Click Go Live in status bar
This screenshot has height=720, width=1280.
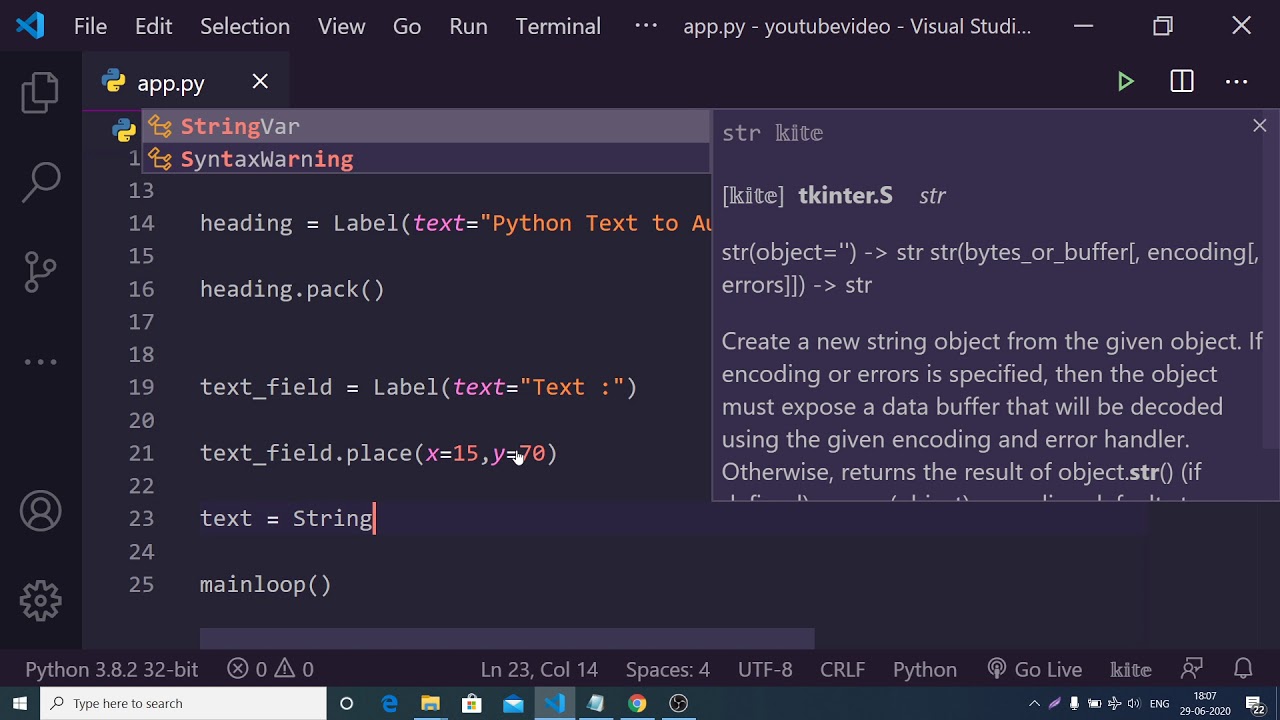tap(1035, 669)
